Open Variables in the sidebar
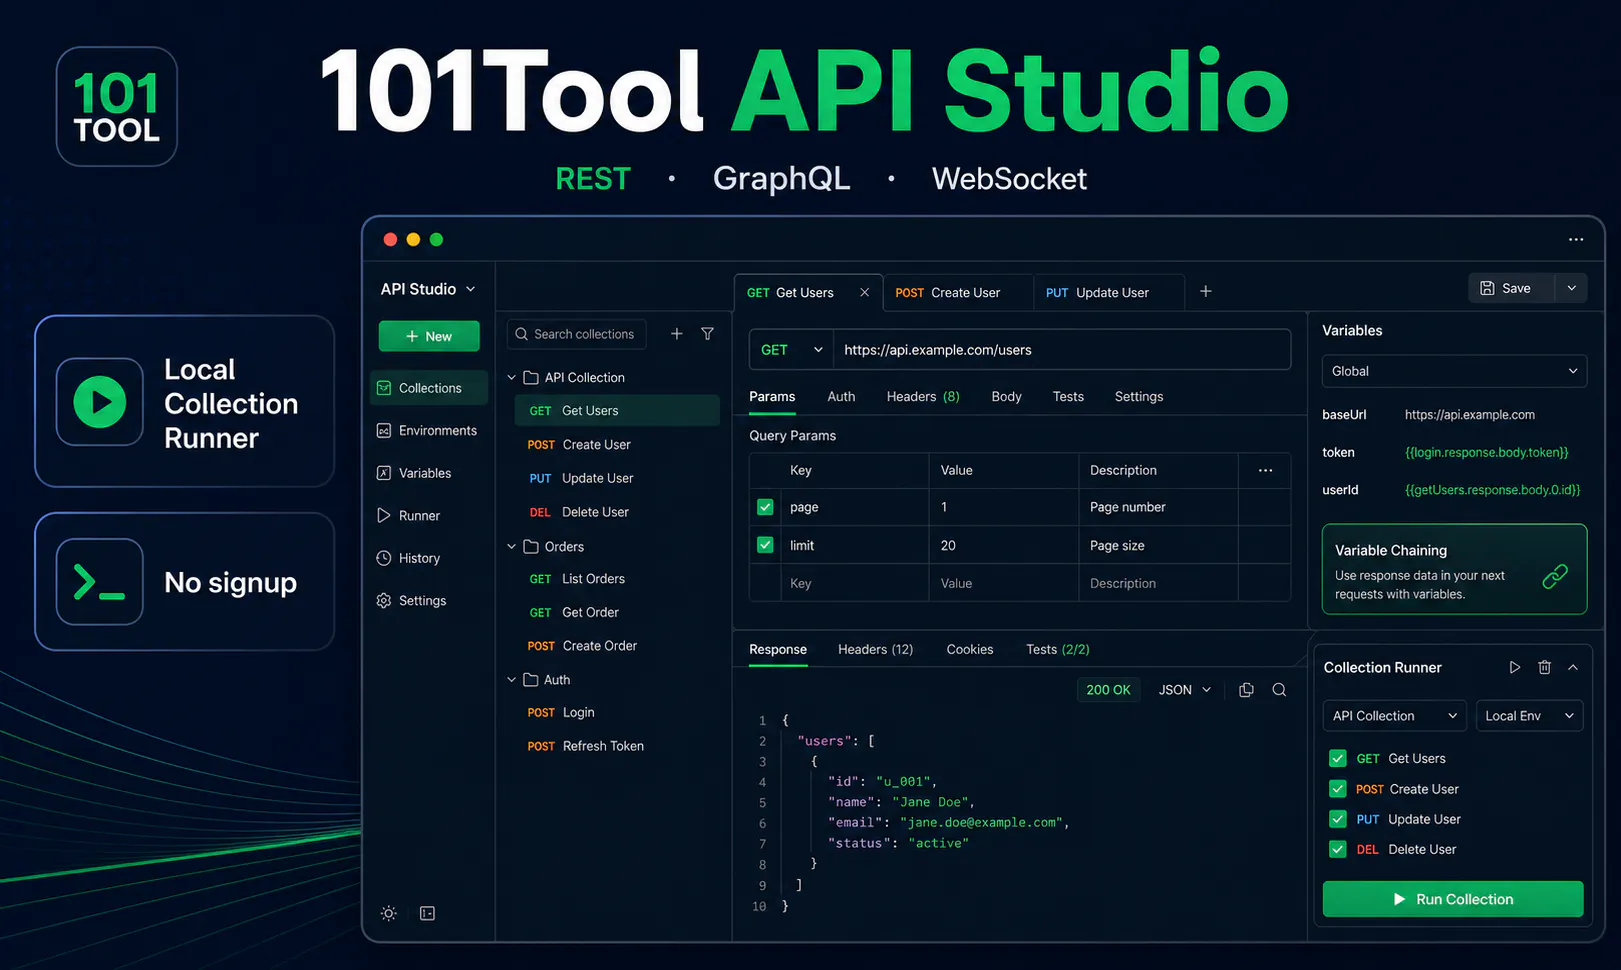 click(x=414, y=473)
